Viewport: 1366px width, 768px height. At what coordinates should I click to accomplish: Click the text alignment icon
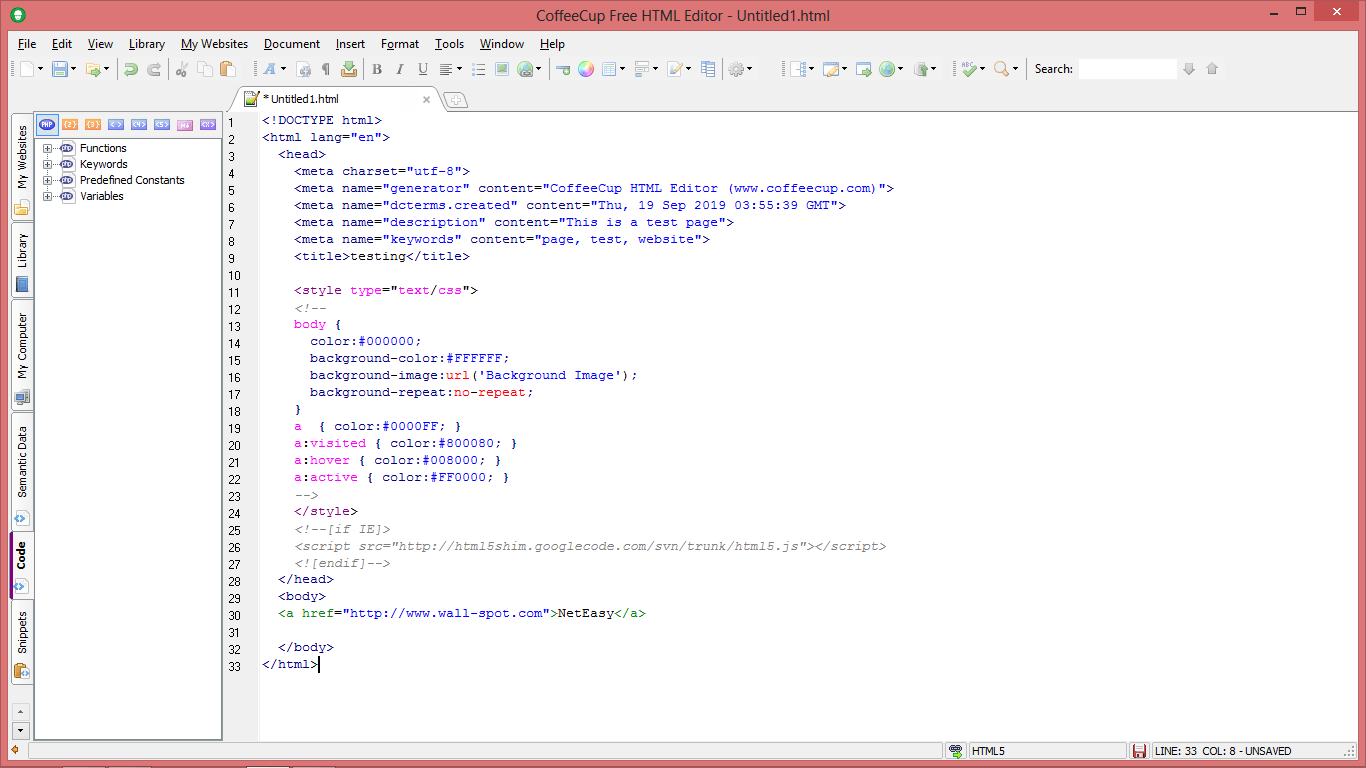(x=445, y=69)
